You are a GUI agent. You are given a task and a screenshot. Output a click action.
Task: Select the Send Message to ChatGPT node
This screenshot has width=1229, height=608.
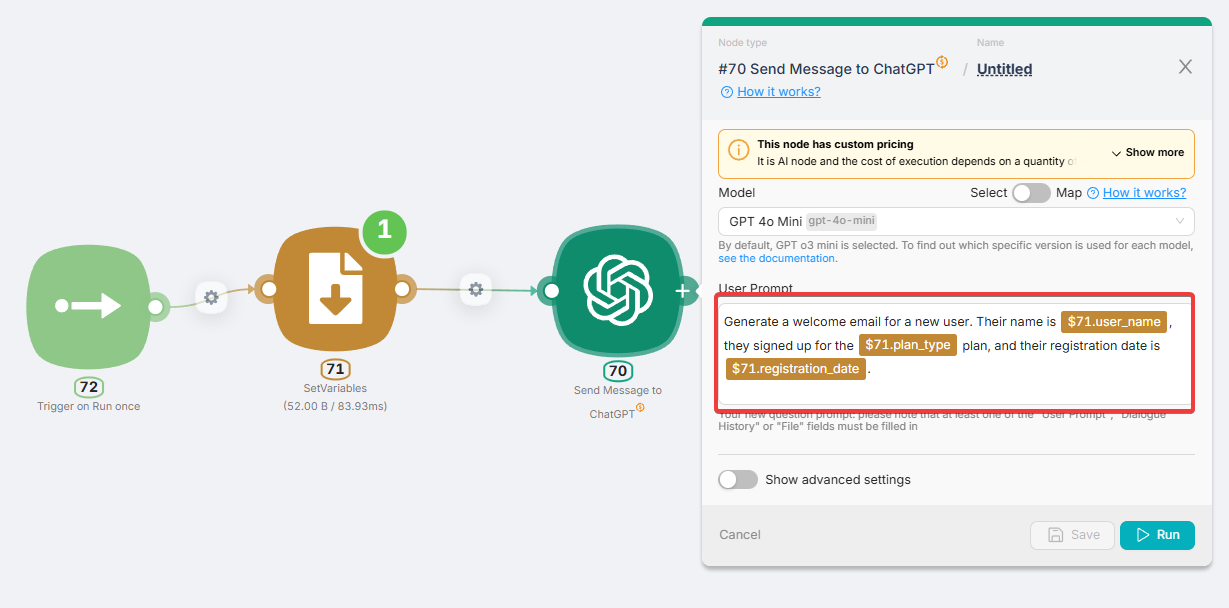618,290
